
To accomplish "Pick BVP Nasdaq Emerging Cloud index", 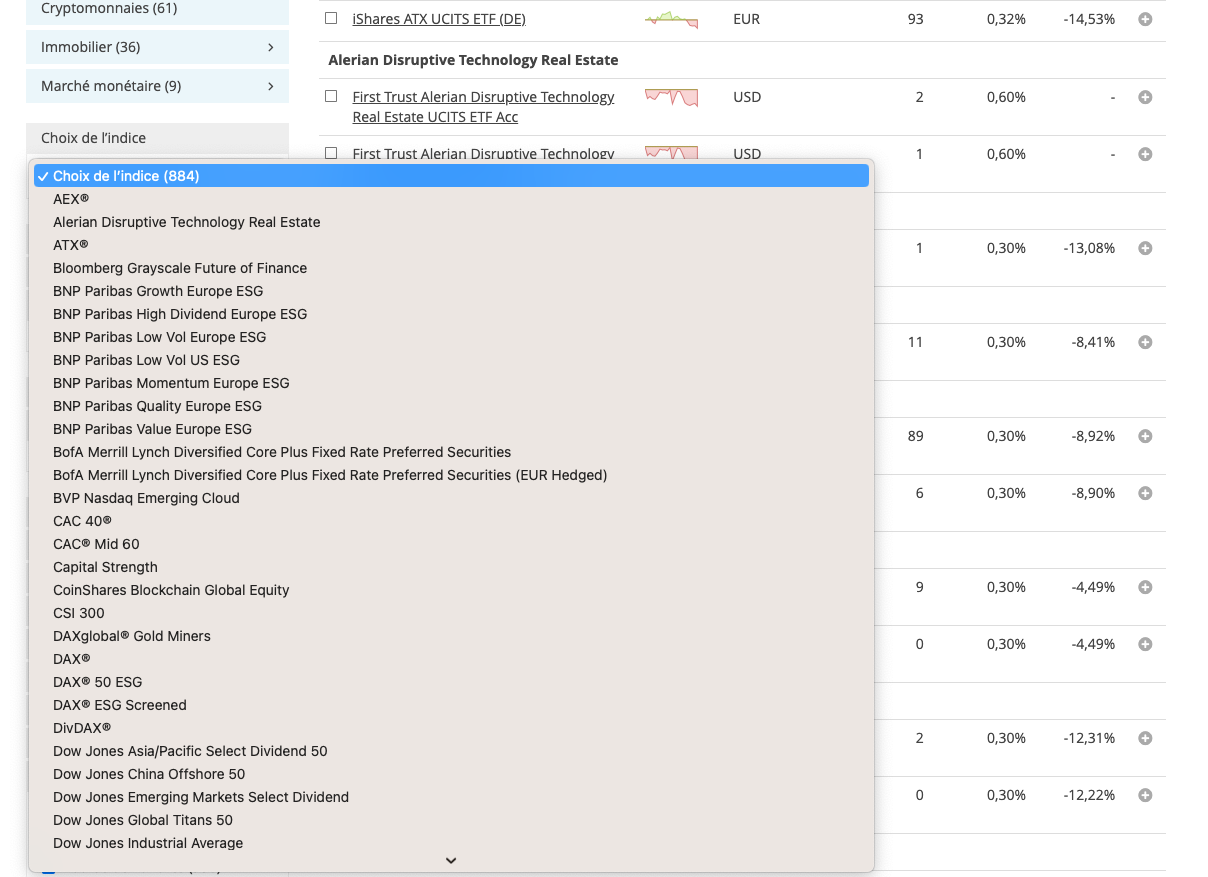I will click(146, 498).
